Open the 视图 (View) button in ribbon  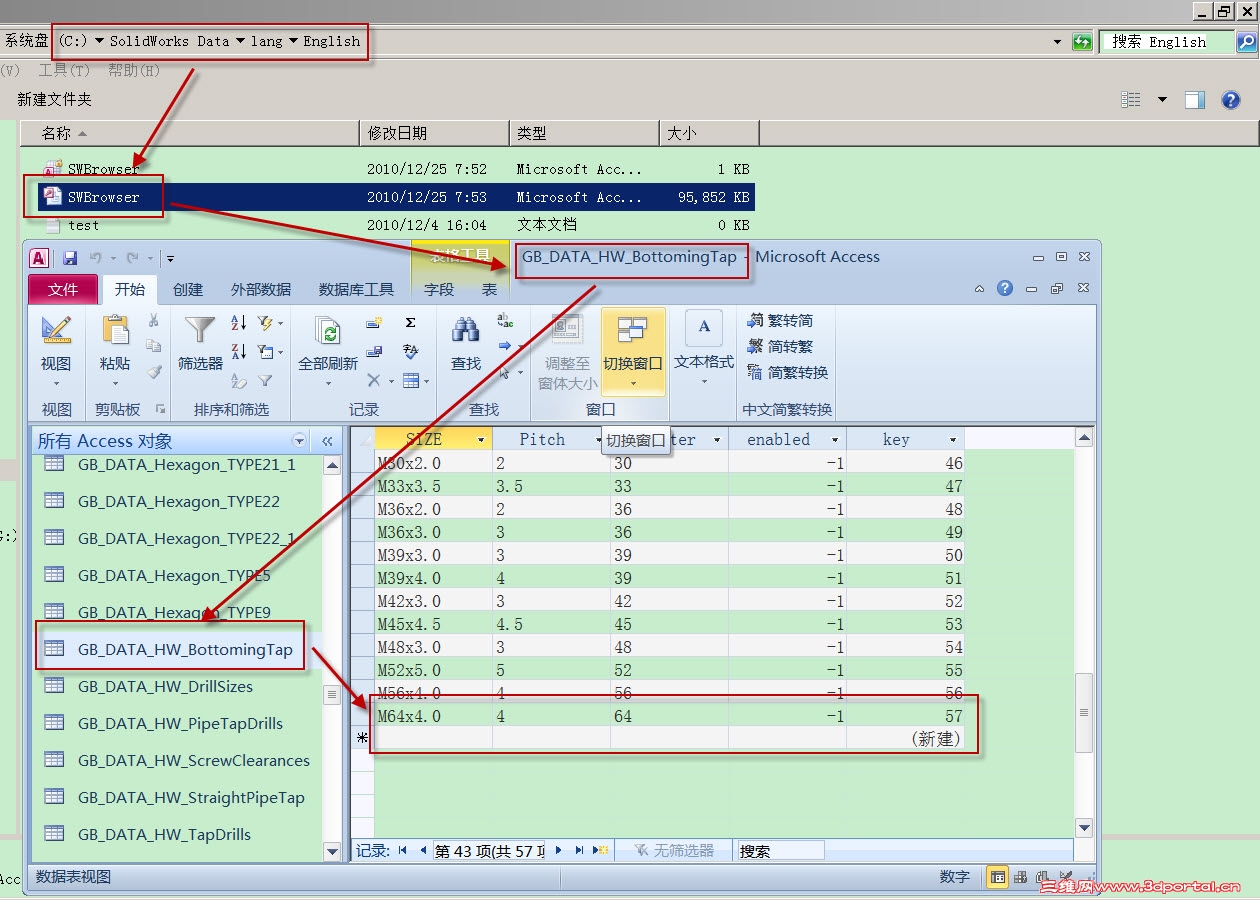pyautogui.click(x=56, y=351)
